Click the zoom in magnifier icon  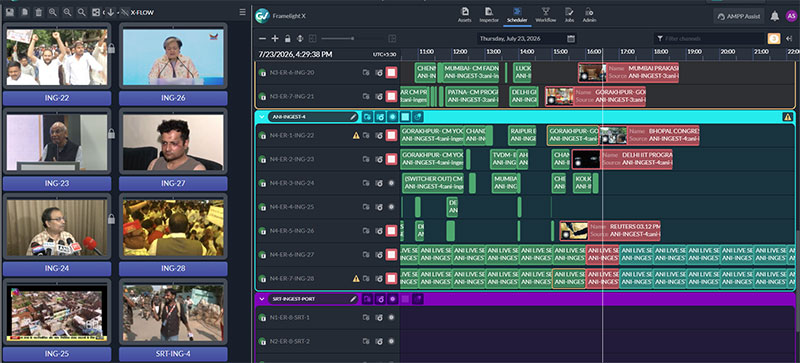click(53, 12)
